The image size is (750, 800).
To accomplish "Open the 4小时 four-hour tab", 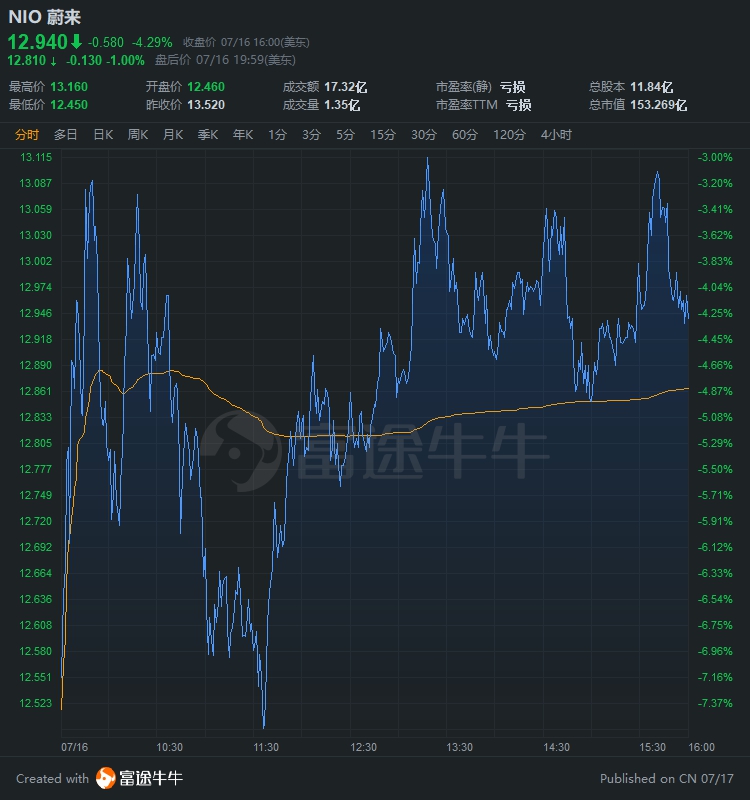I will pos(556,135).
